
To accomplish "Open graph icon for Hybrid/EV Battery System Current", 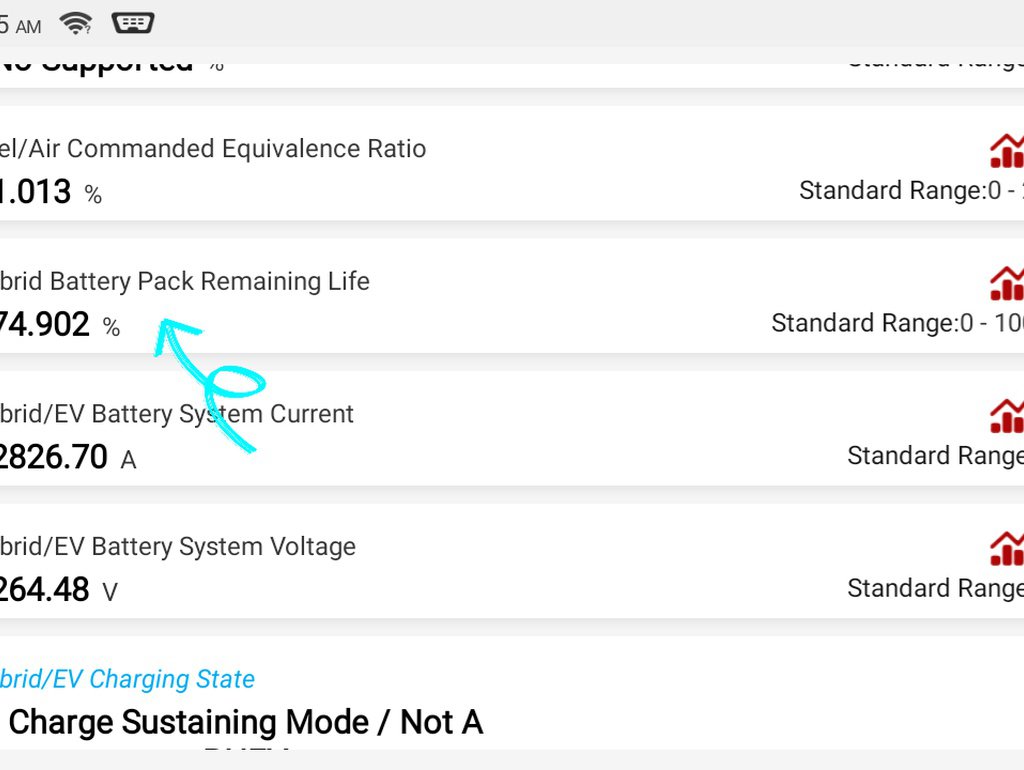I will (1007, 416).
